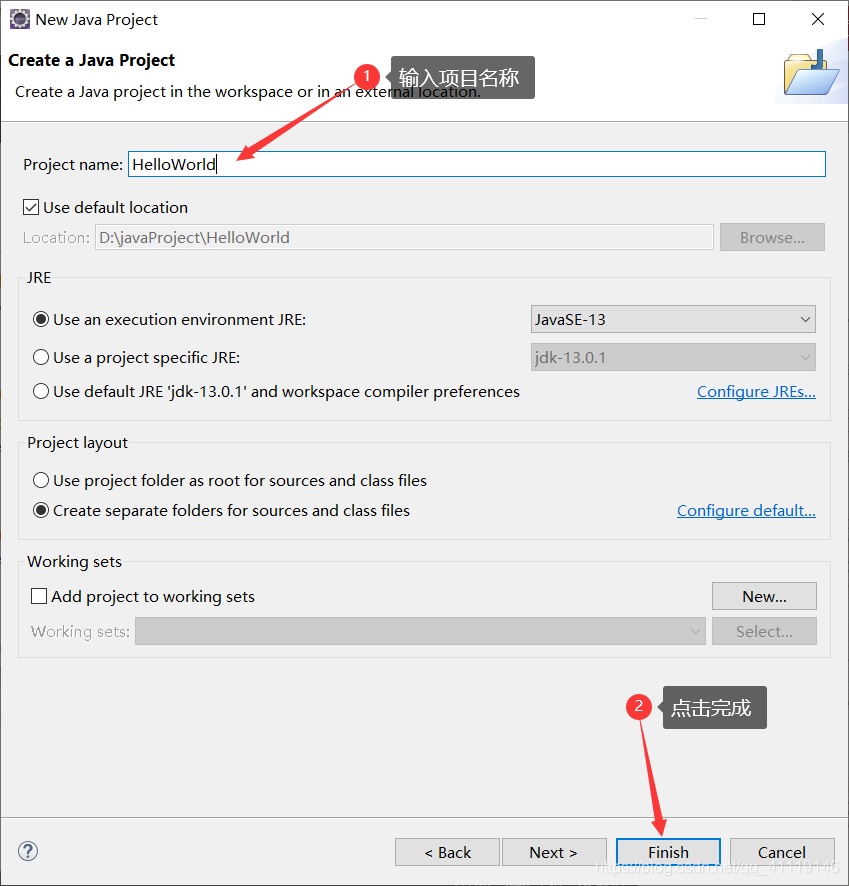
Task: Minimize the New Java Project window
Action: point(701,19)
